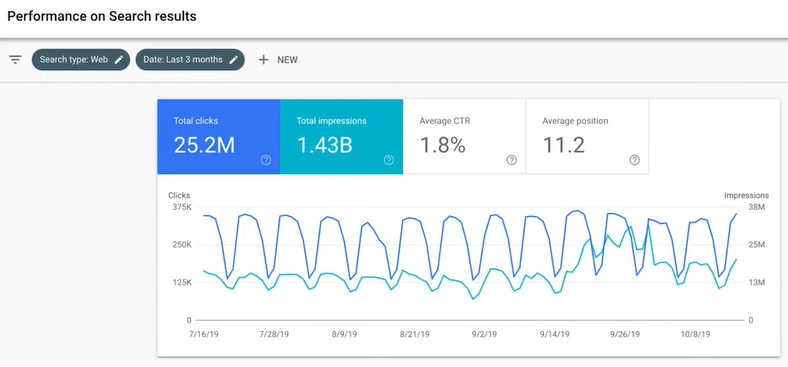The width and height of the screenshot is (788, 367).
Task: Toggle the Total clicks metric card
Action: (x=219, y=137)
